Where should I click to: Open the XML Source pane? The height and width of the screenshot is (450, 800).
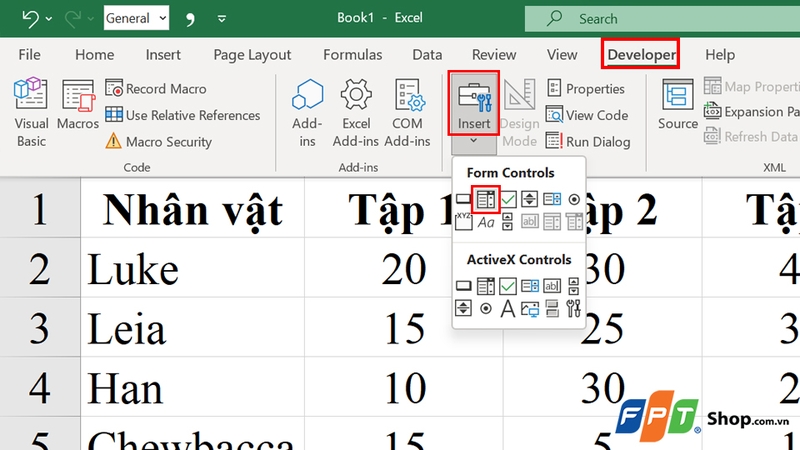coord(678,105)
